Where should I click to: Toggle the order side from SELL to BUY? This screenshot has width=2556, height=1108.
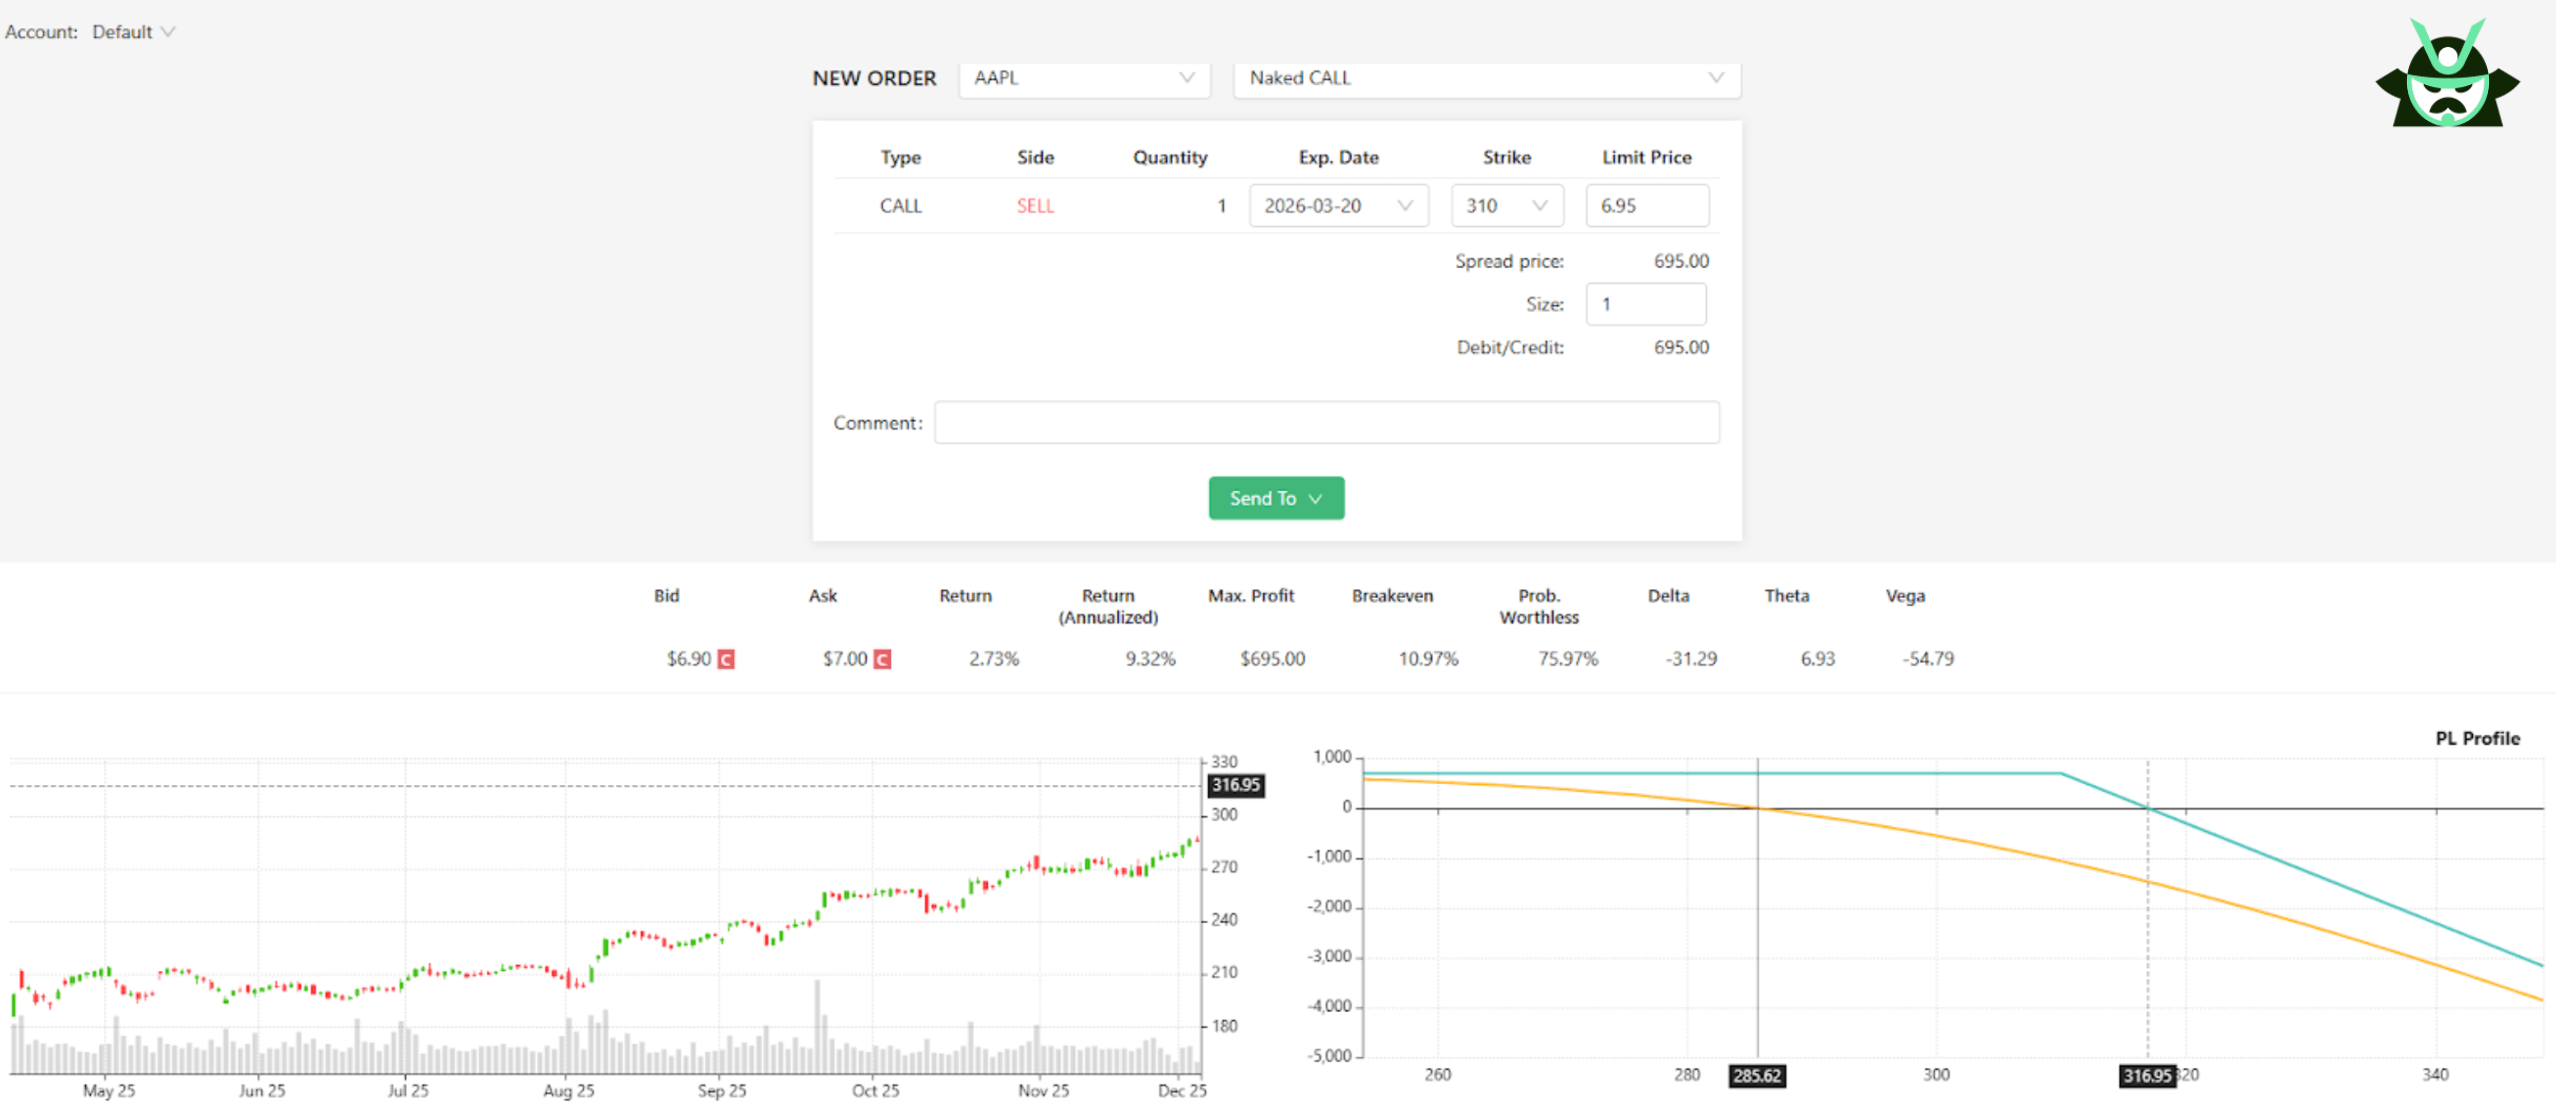pyautogui.click(x=1034, y=205)
